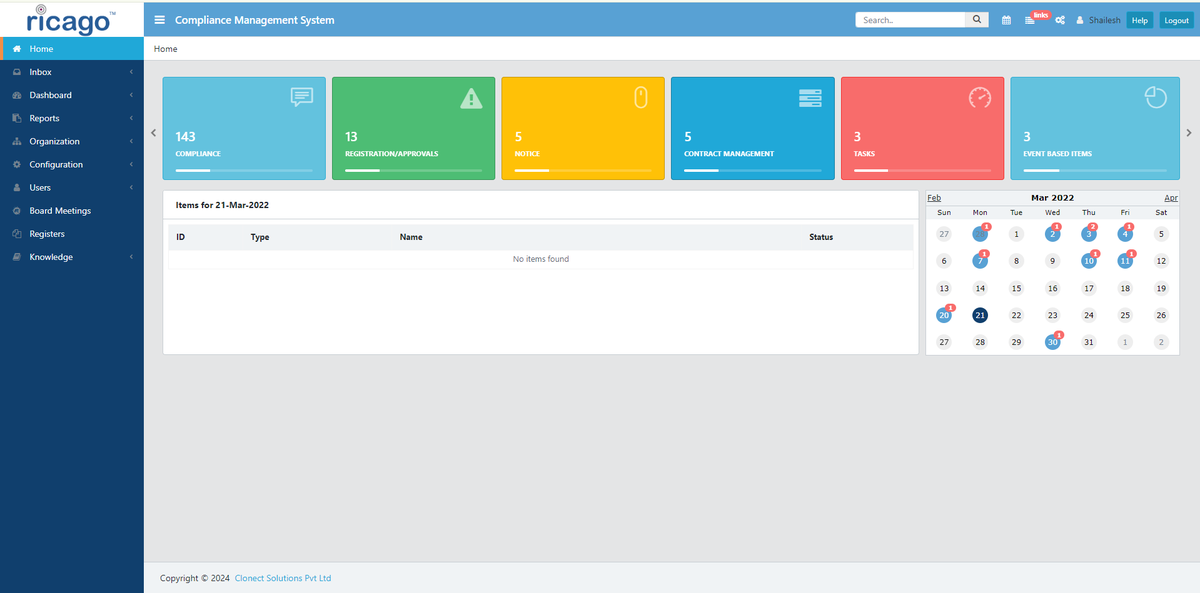This screenshot has height=593, width=1200.
Task: Click the Compliance card progress bar
Action: coord(243,171)
